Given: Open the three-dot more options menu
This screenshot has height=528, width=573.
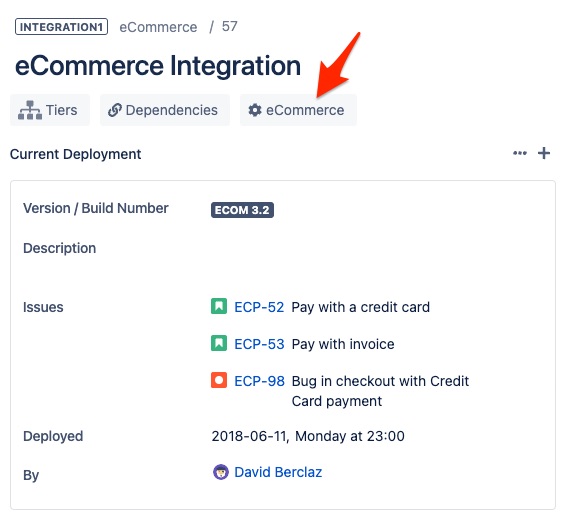Looking at the screenshot, I should (520, 153).
